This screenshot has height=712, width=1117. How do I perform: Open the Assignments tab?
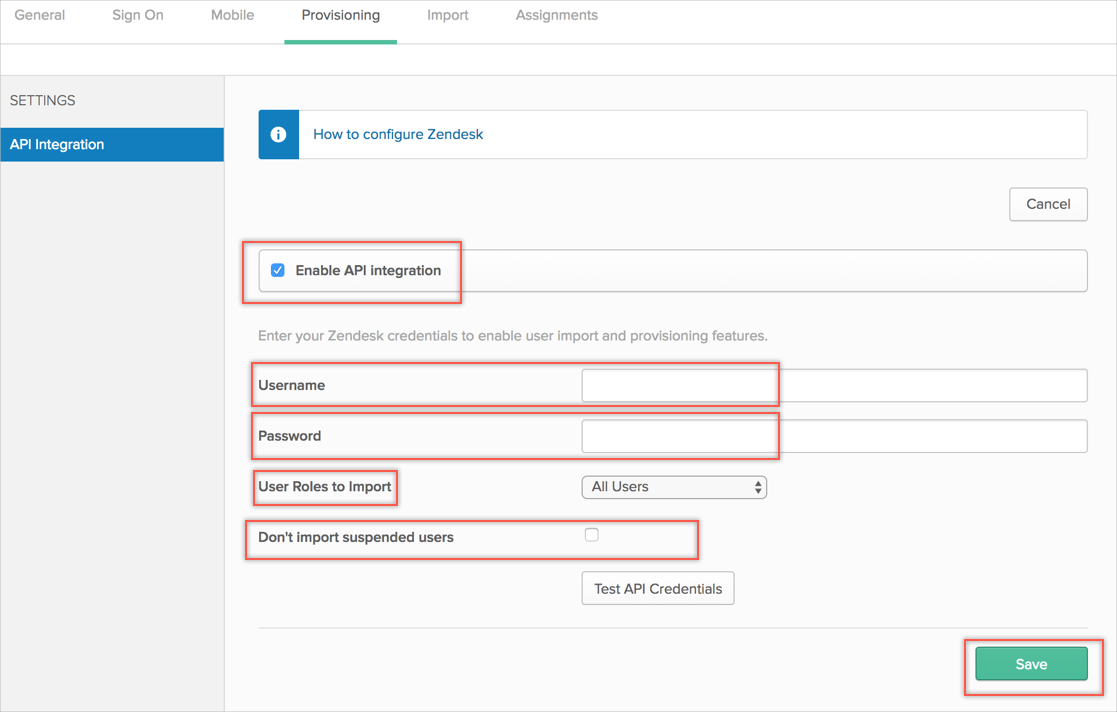(x=556, y=16)
